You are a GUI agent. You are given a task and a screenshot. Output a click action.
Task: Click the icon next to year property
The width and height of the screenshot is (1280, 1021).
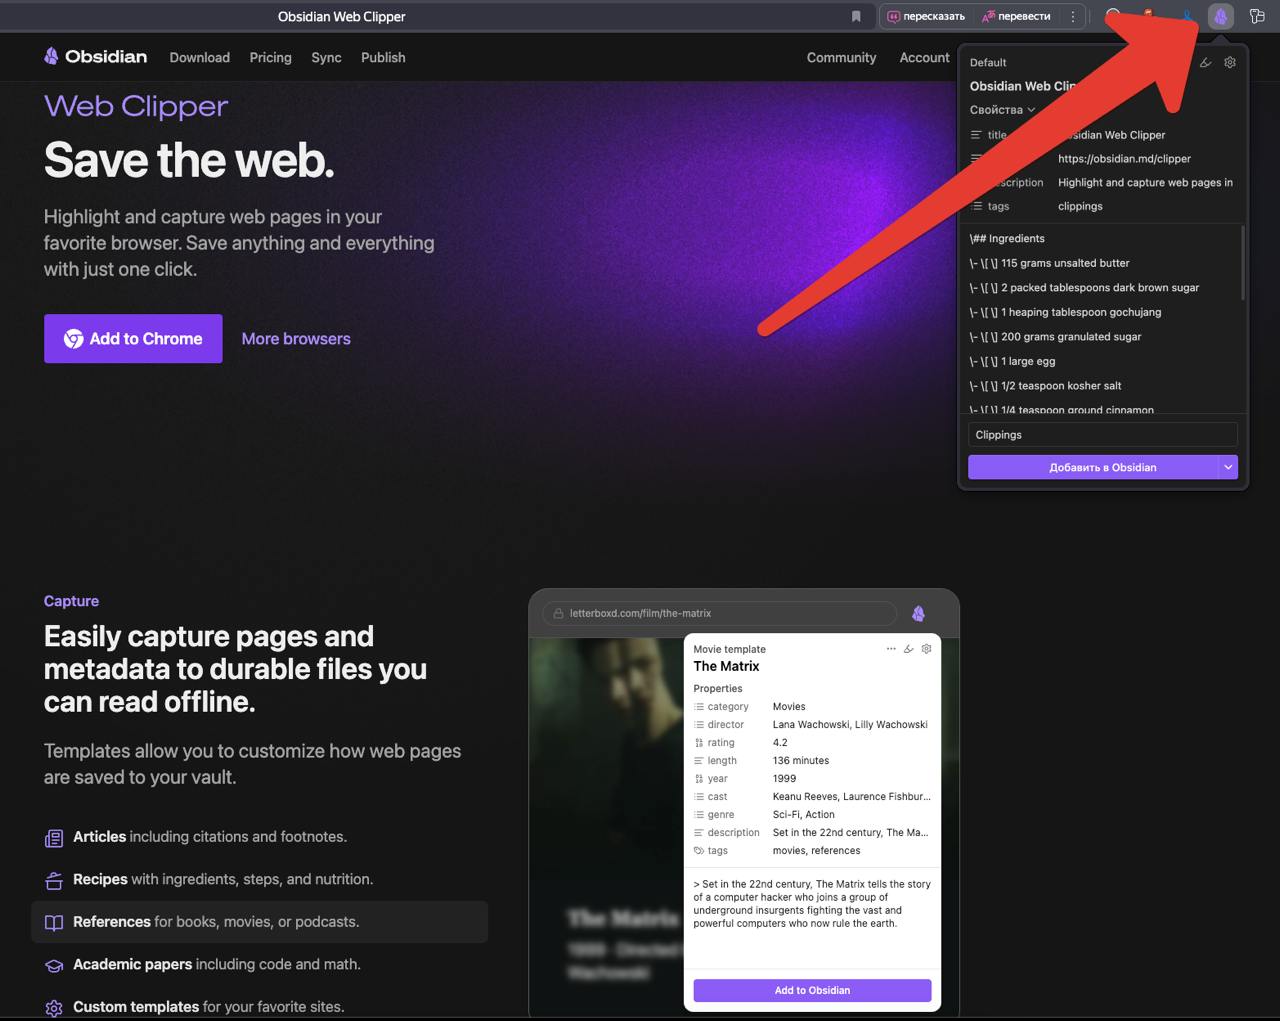pyautogui.click(x=699, y=779)
